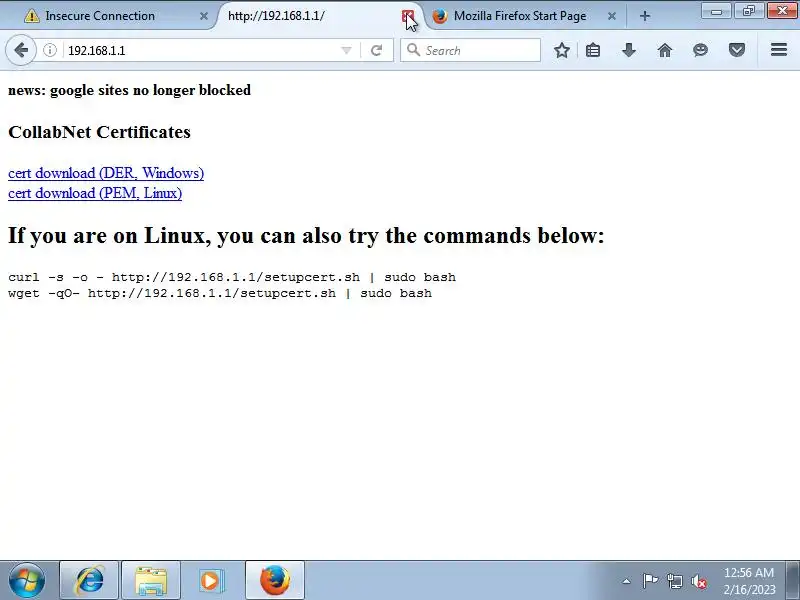Open the Downloads arrow panel
This screenshot has height=600, width=800.
tap(629, 50)
